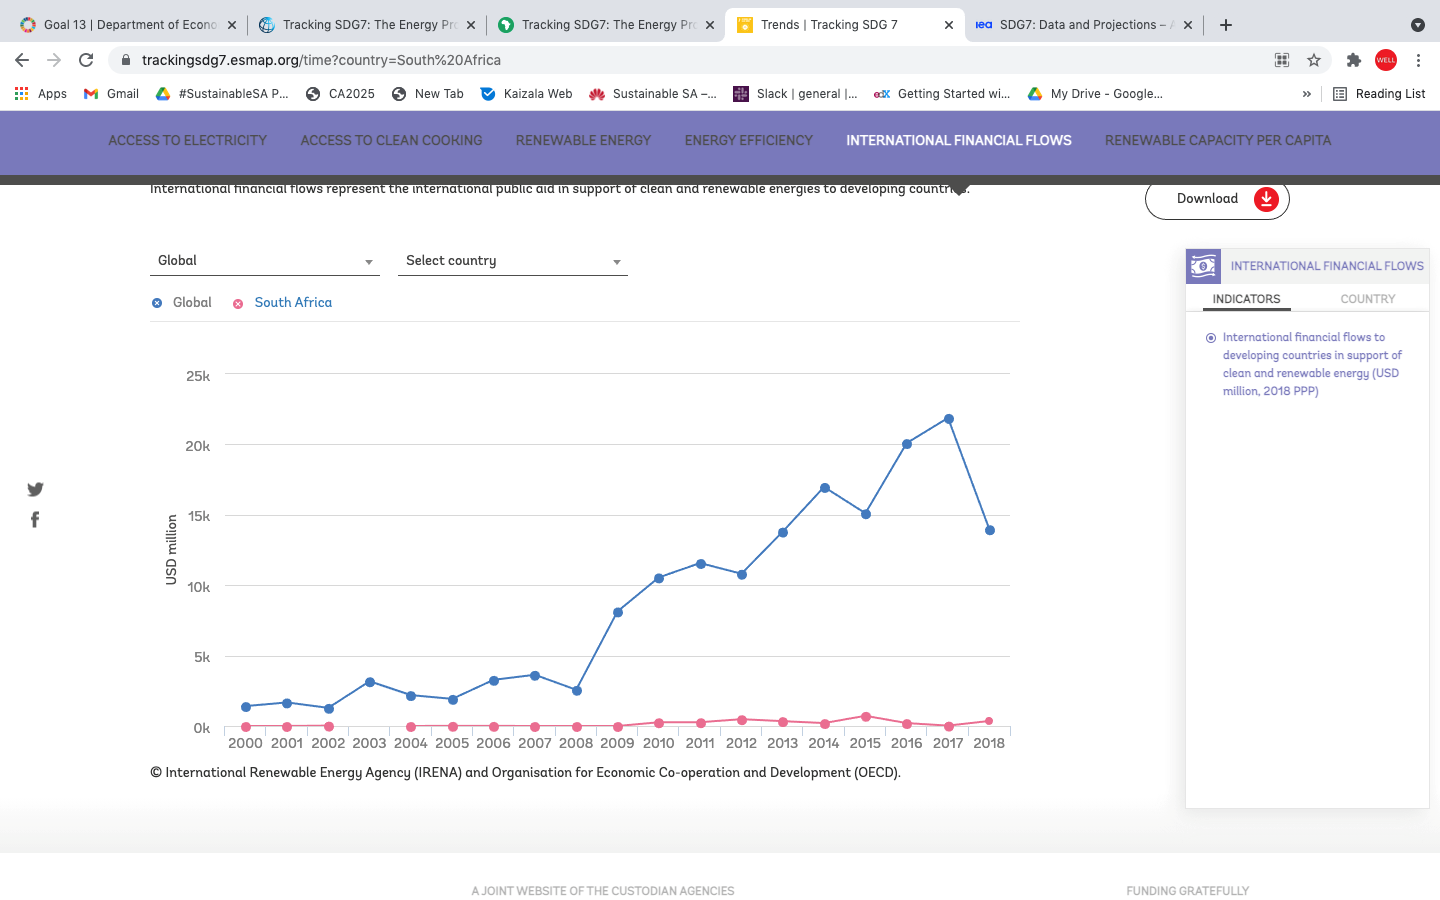
Task: Bookmark this page with star icon
Action: pos(1314,60)
